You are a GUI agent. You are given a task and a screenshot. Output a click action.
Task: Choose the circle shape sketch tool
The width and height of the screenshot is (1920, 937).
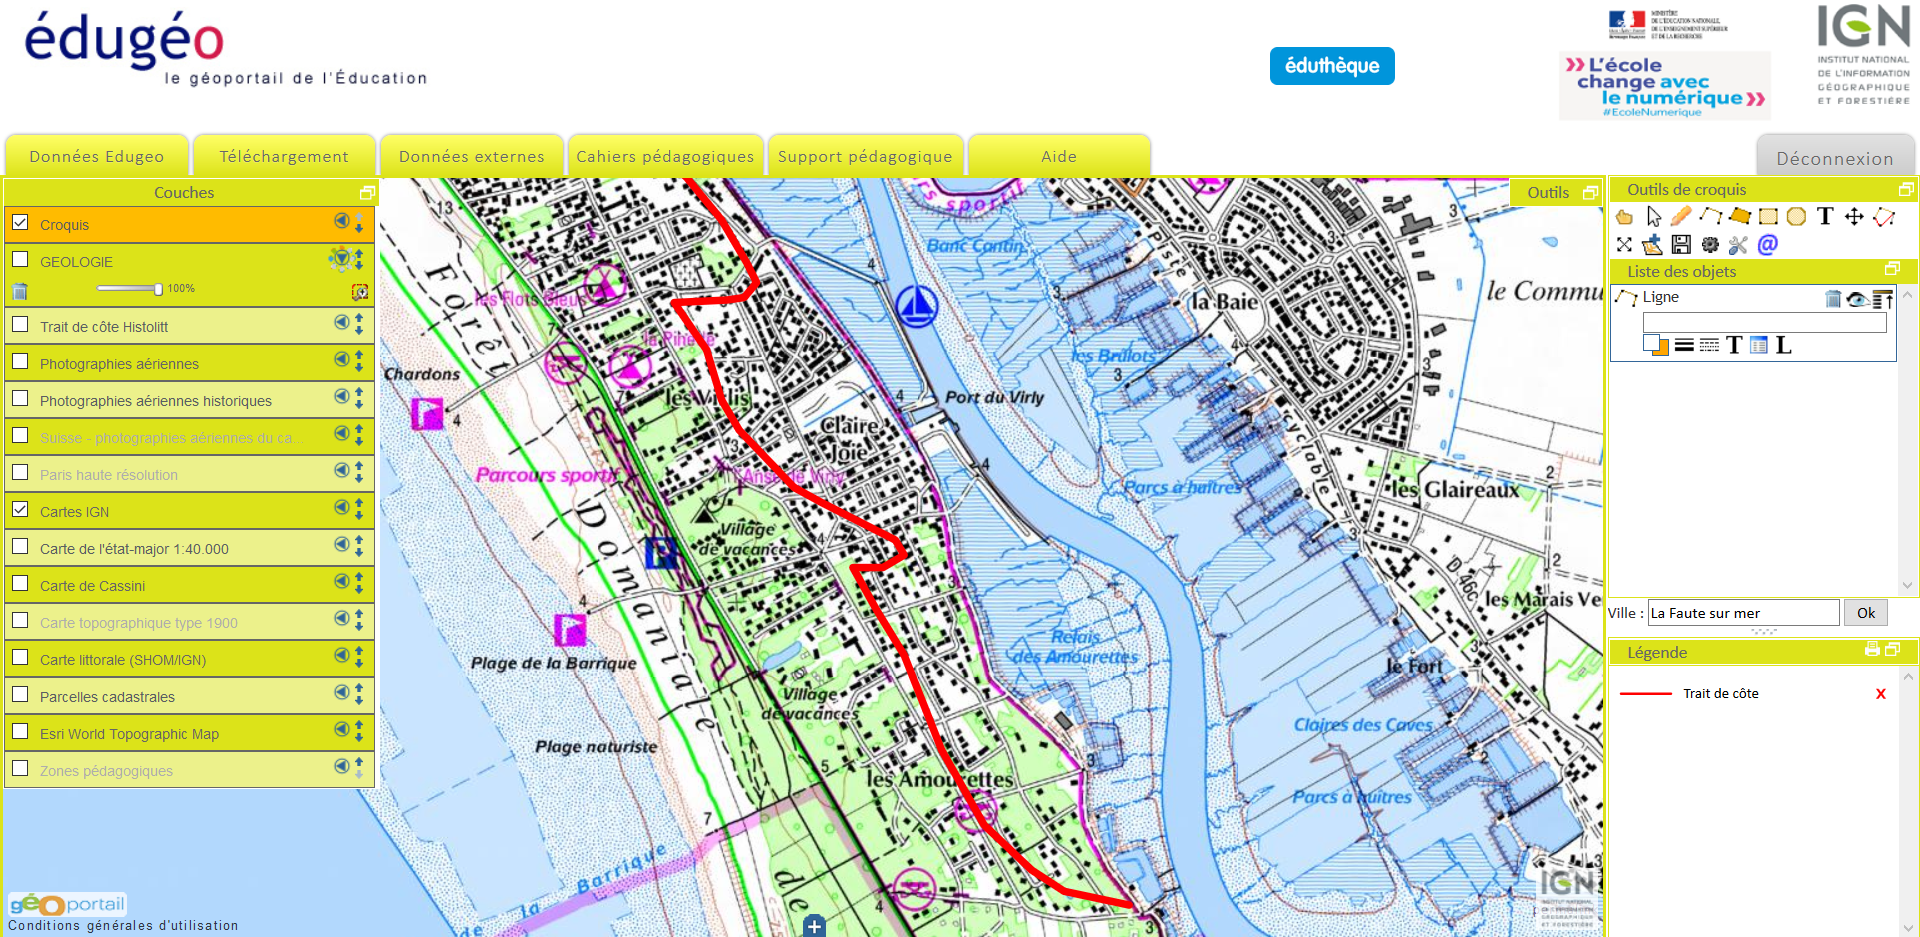click(1796, 216)
